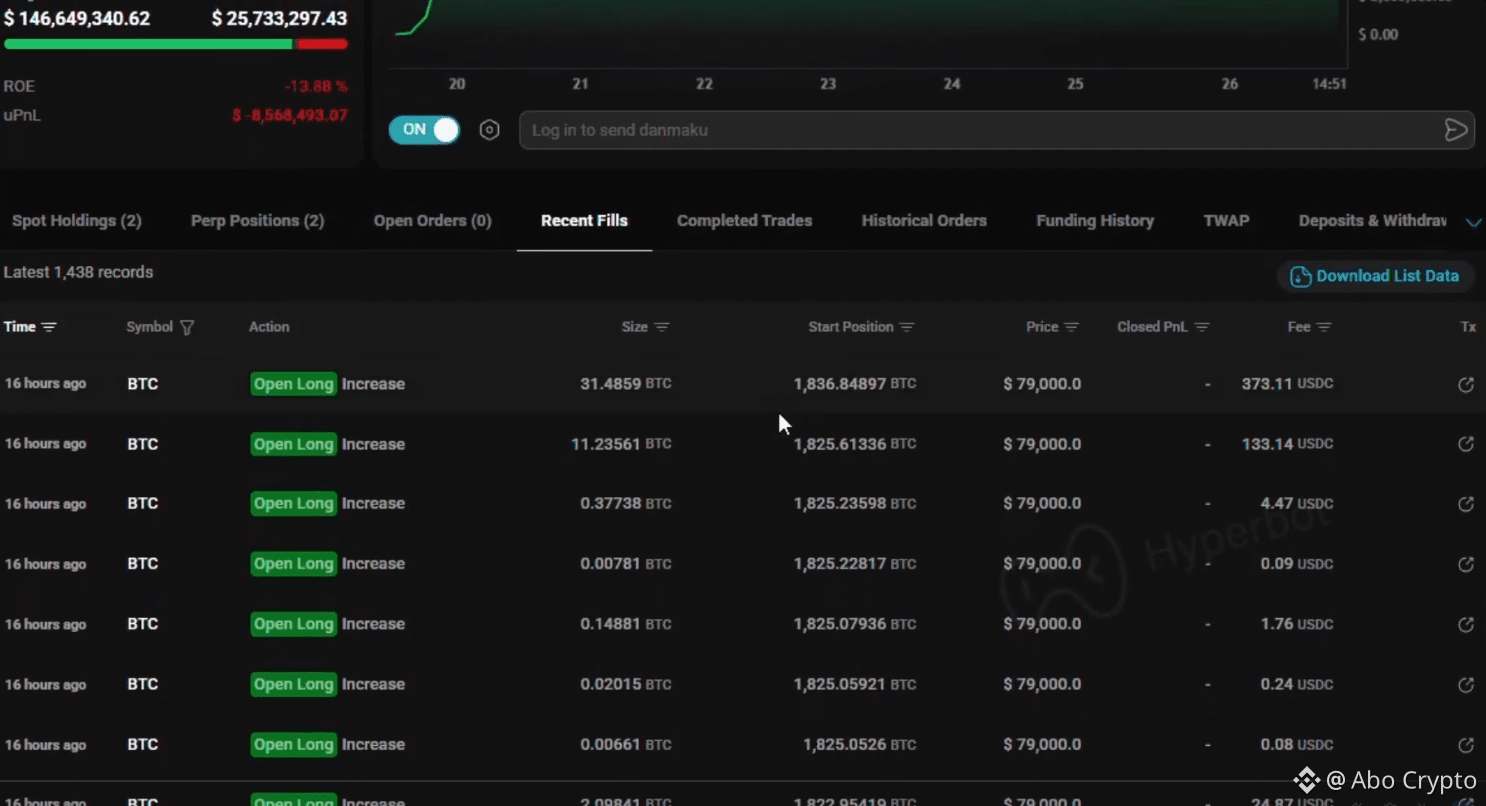
Task: Click Open Long badge in 31.4859 BTC row
Action: point(294,384)
